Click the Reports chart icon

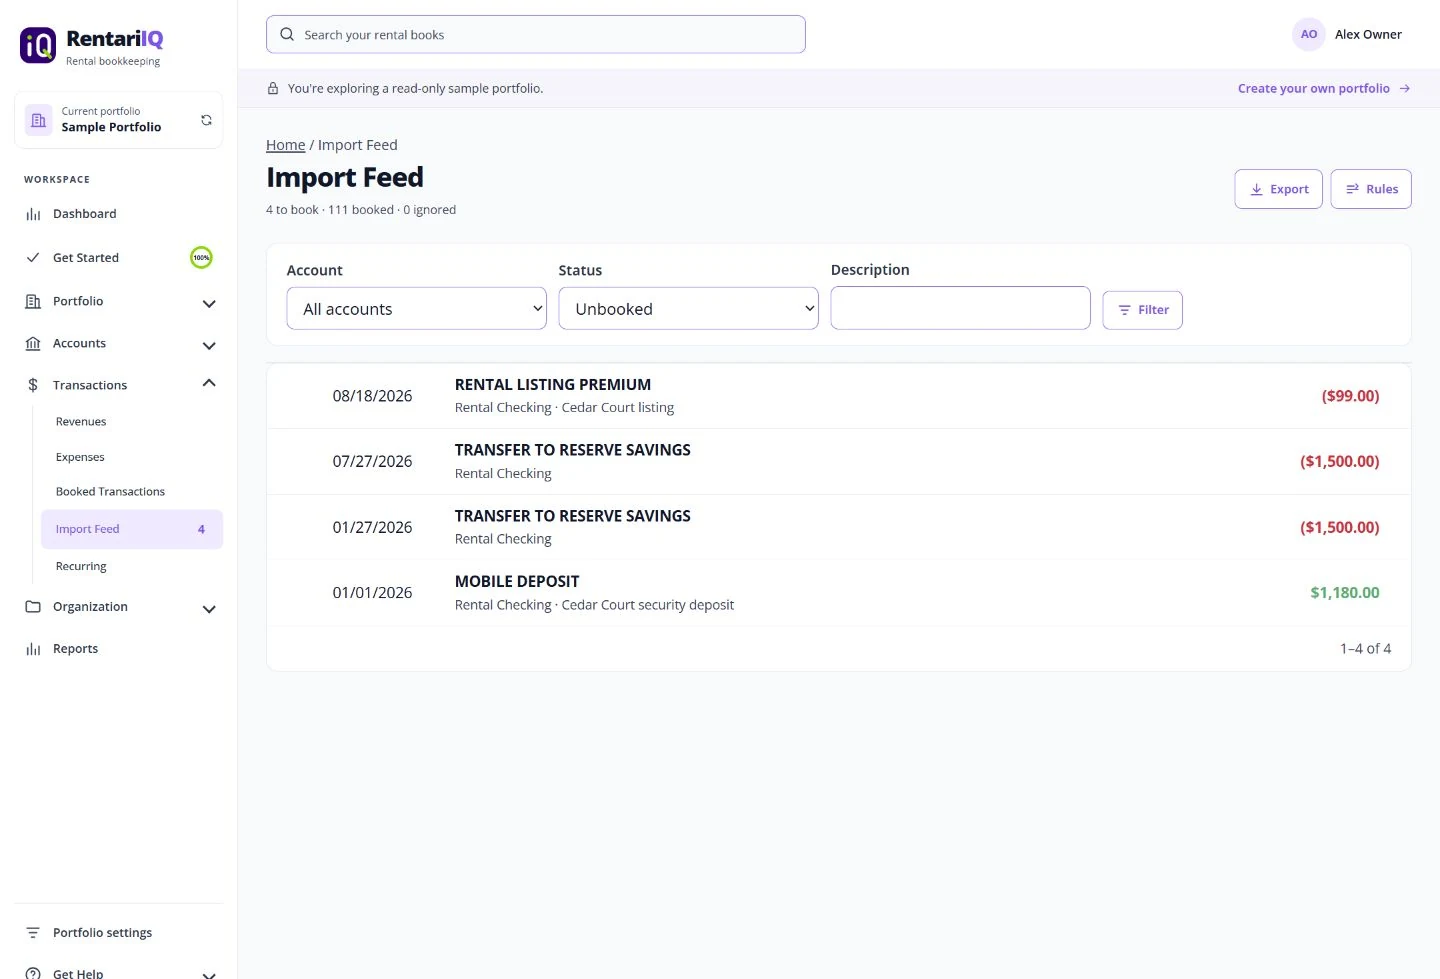33,649
